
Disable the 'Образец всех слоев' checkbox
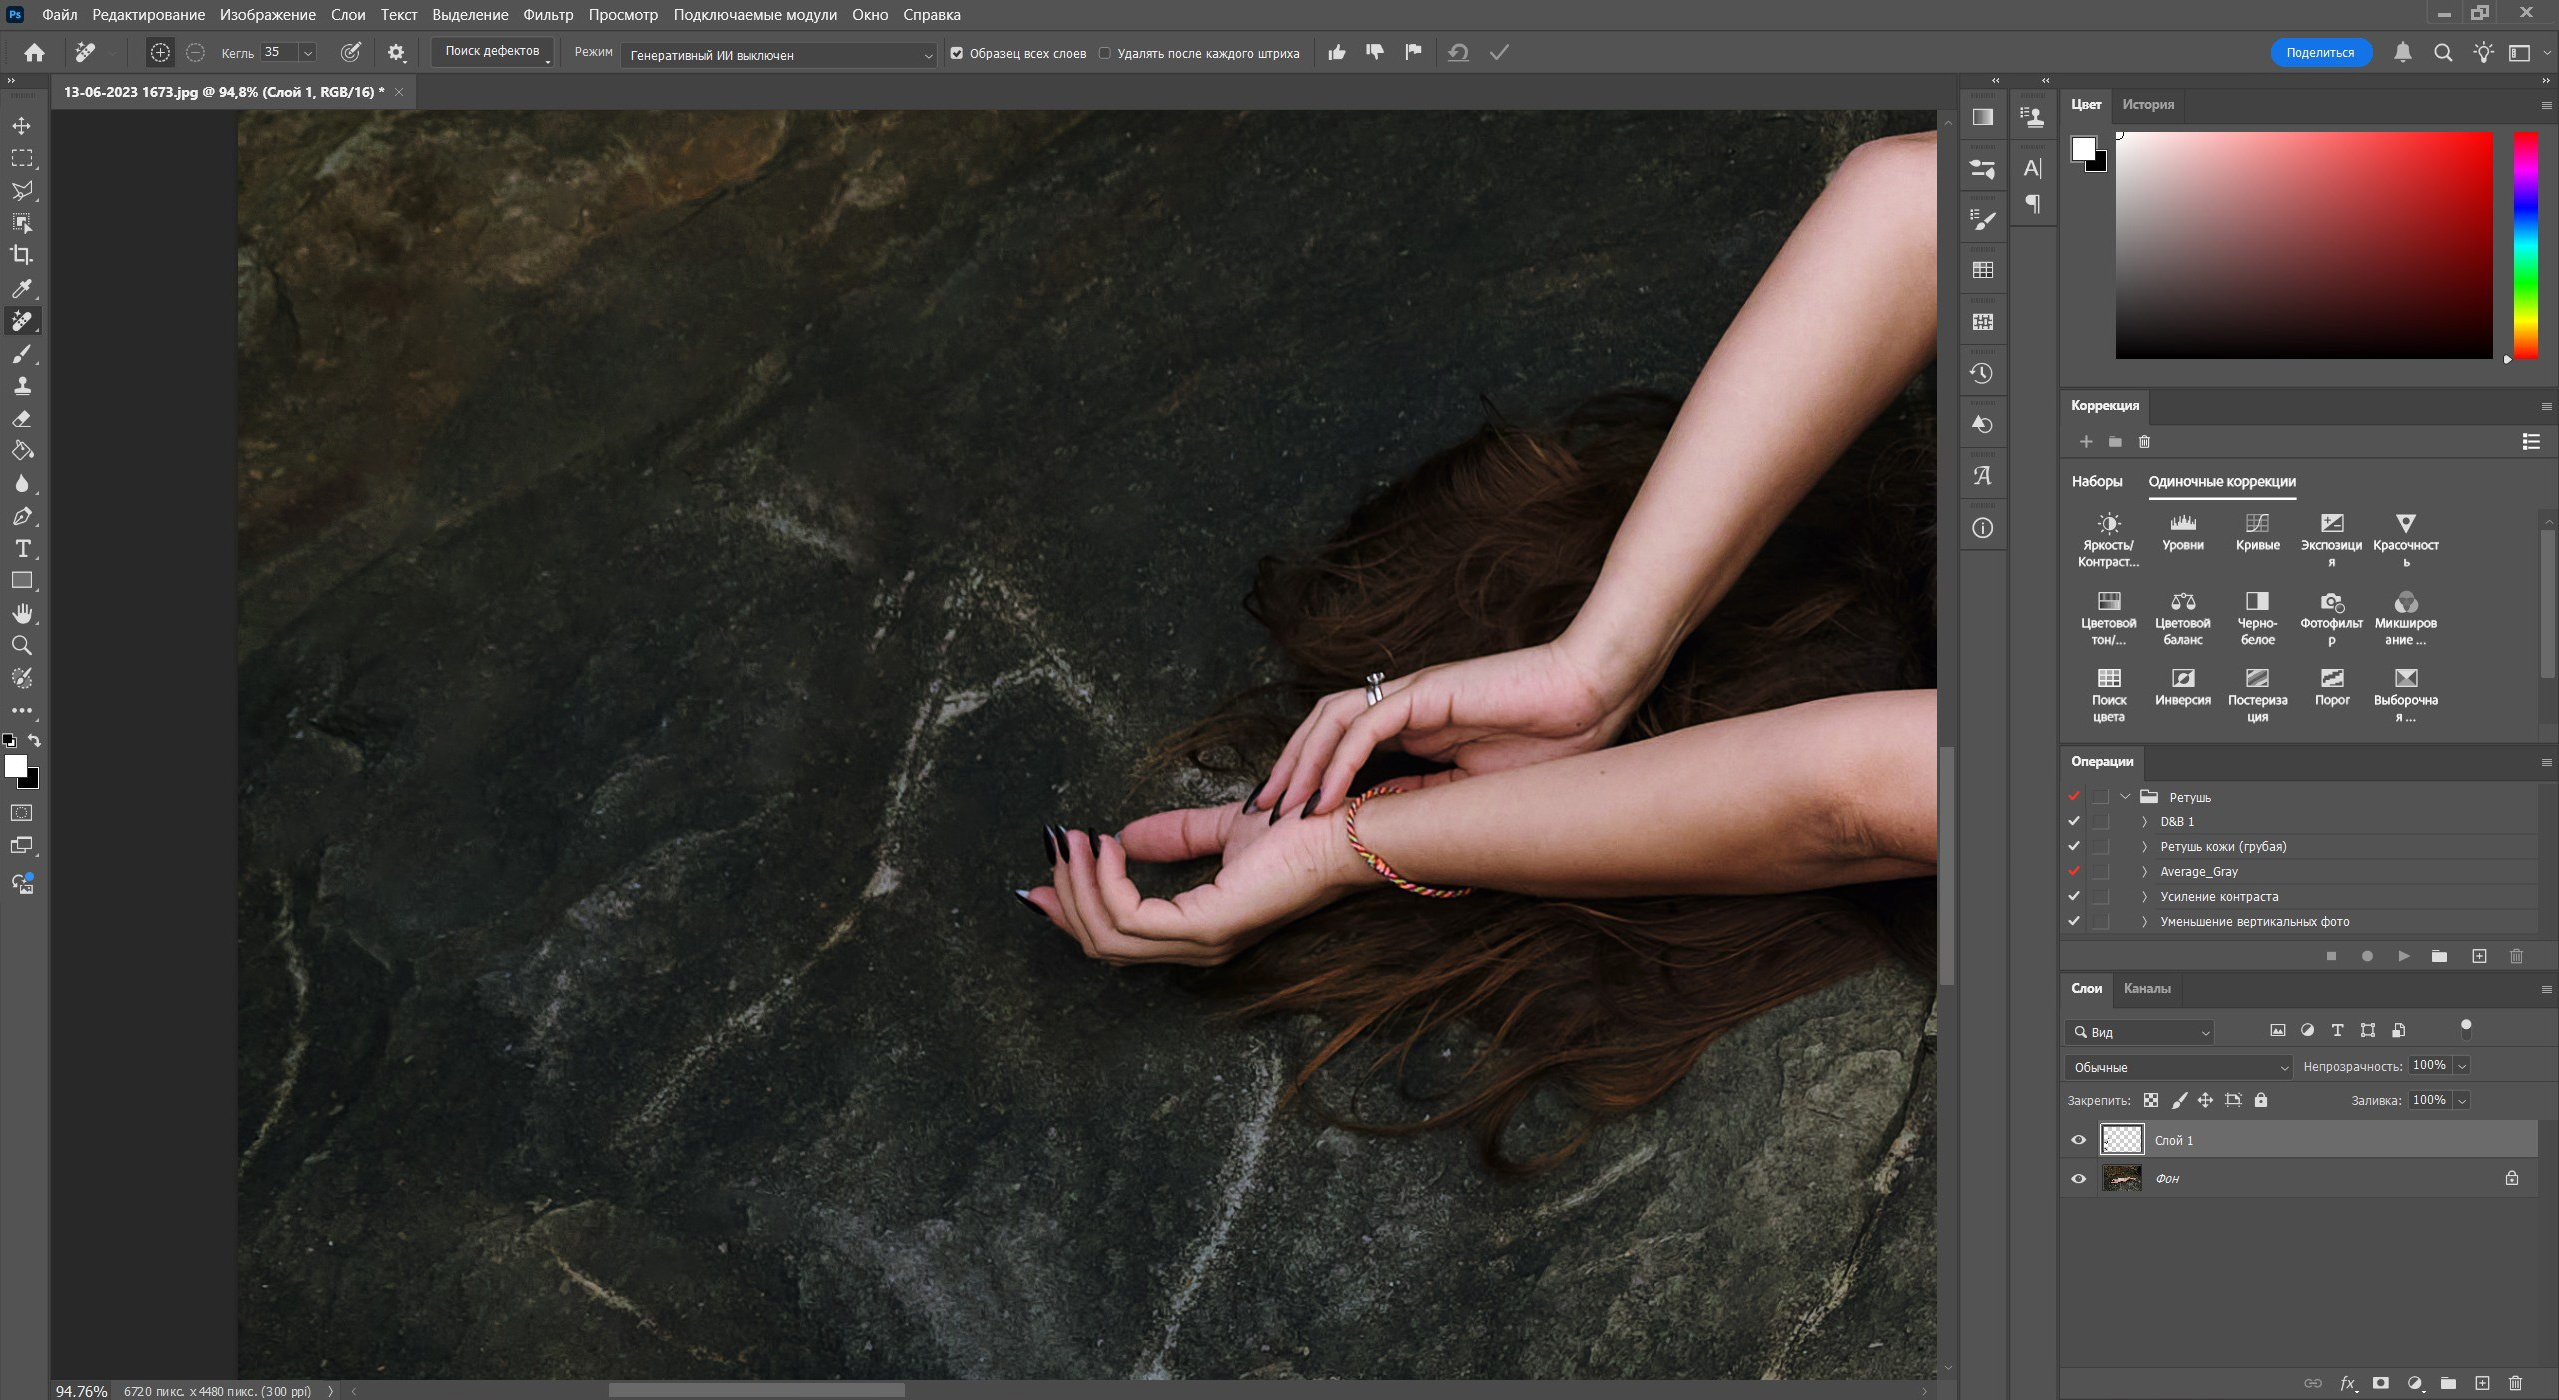click(x=958, y=53)
